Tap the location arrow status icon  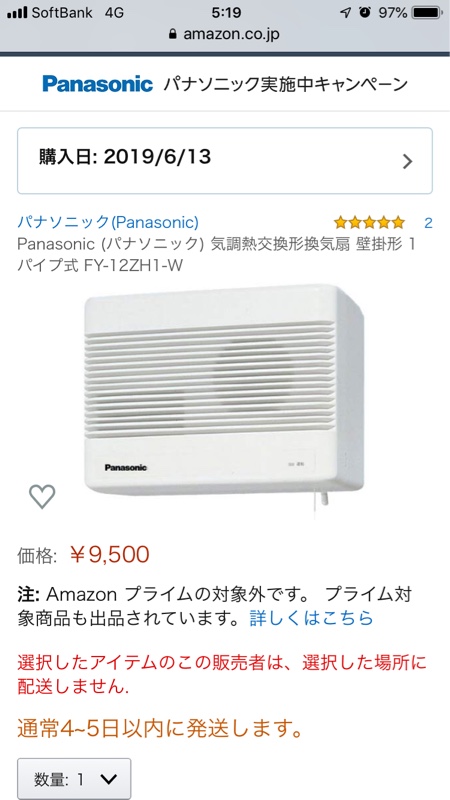pyautogui.click(x=345, y=13)
